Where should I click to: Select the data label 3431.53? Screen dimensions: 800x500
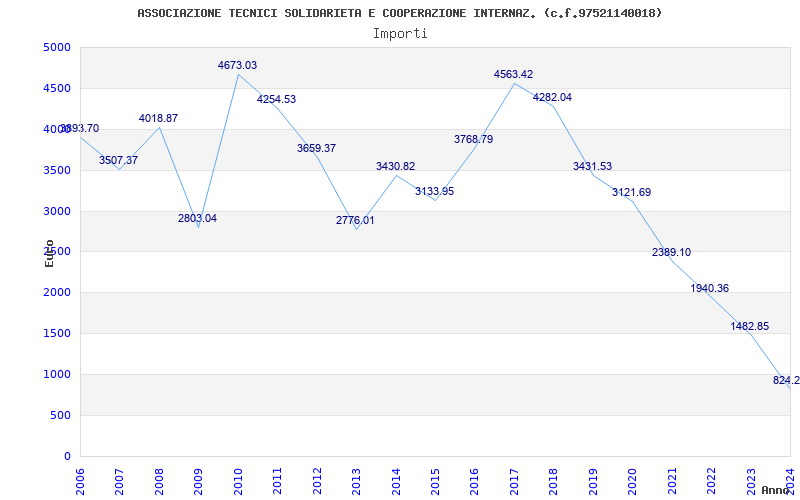pos(592,166)
